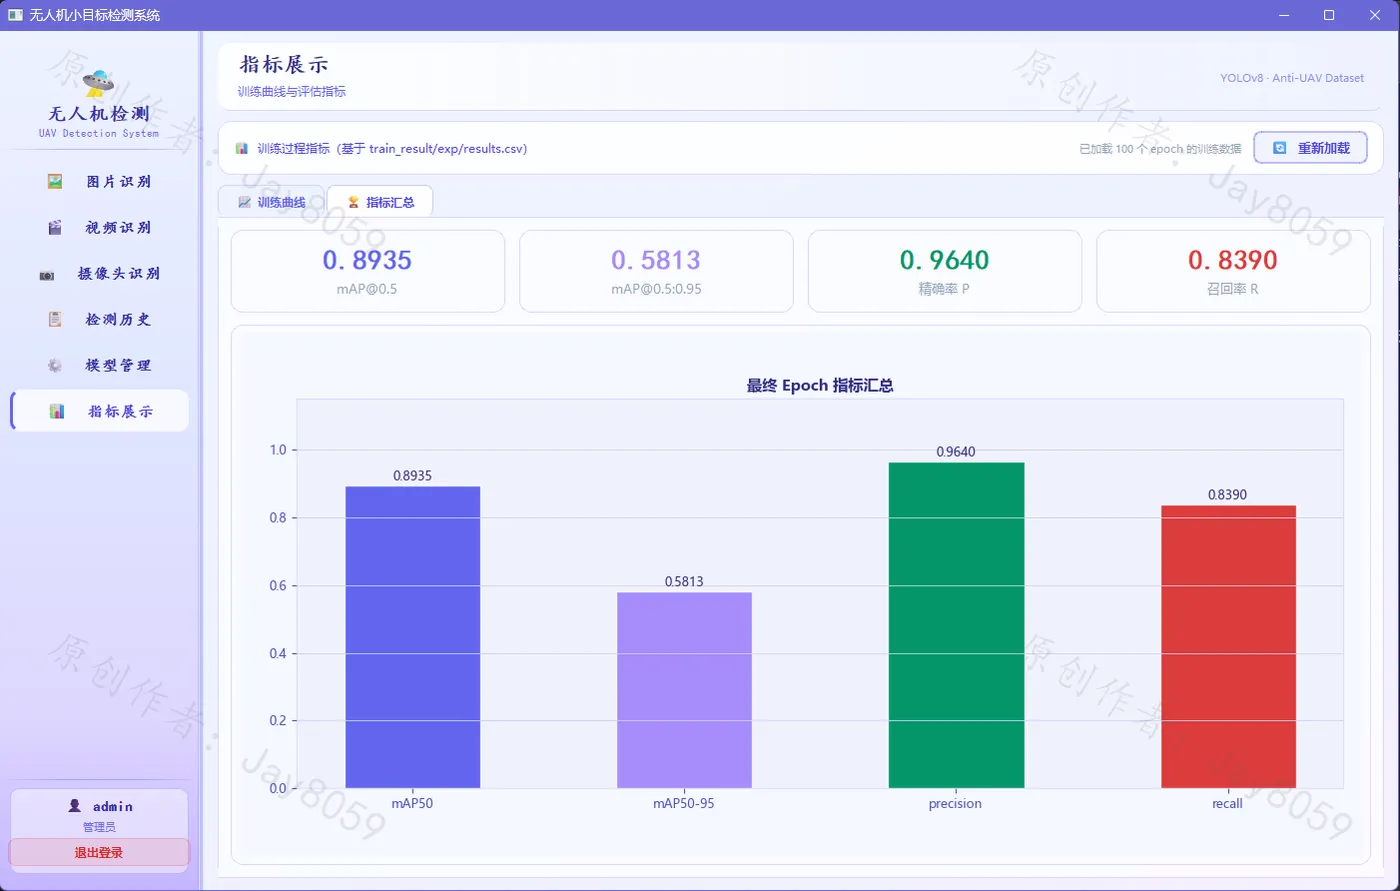Click the 召回率 R value card
The width and height of the screenshot is (1400, 891).
coord(1233,272)
